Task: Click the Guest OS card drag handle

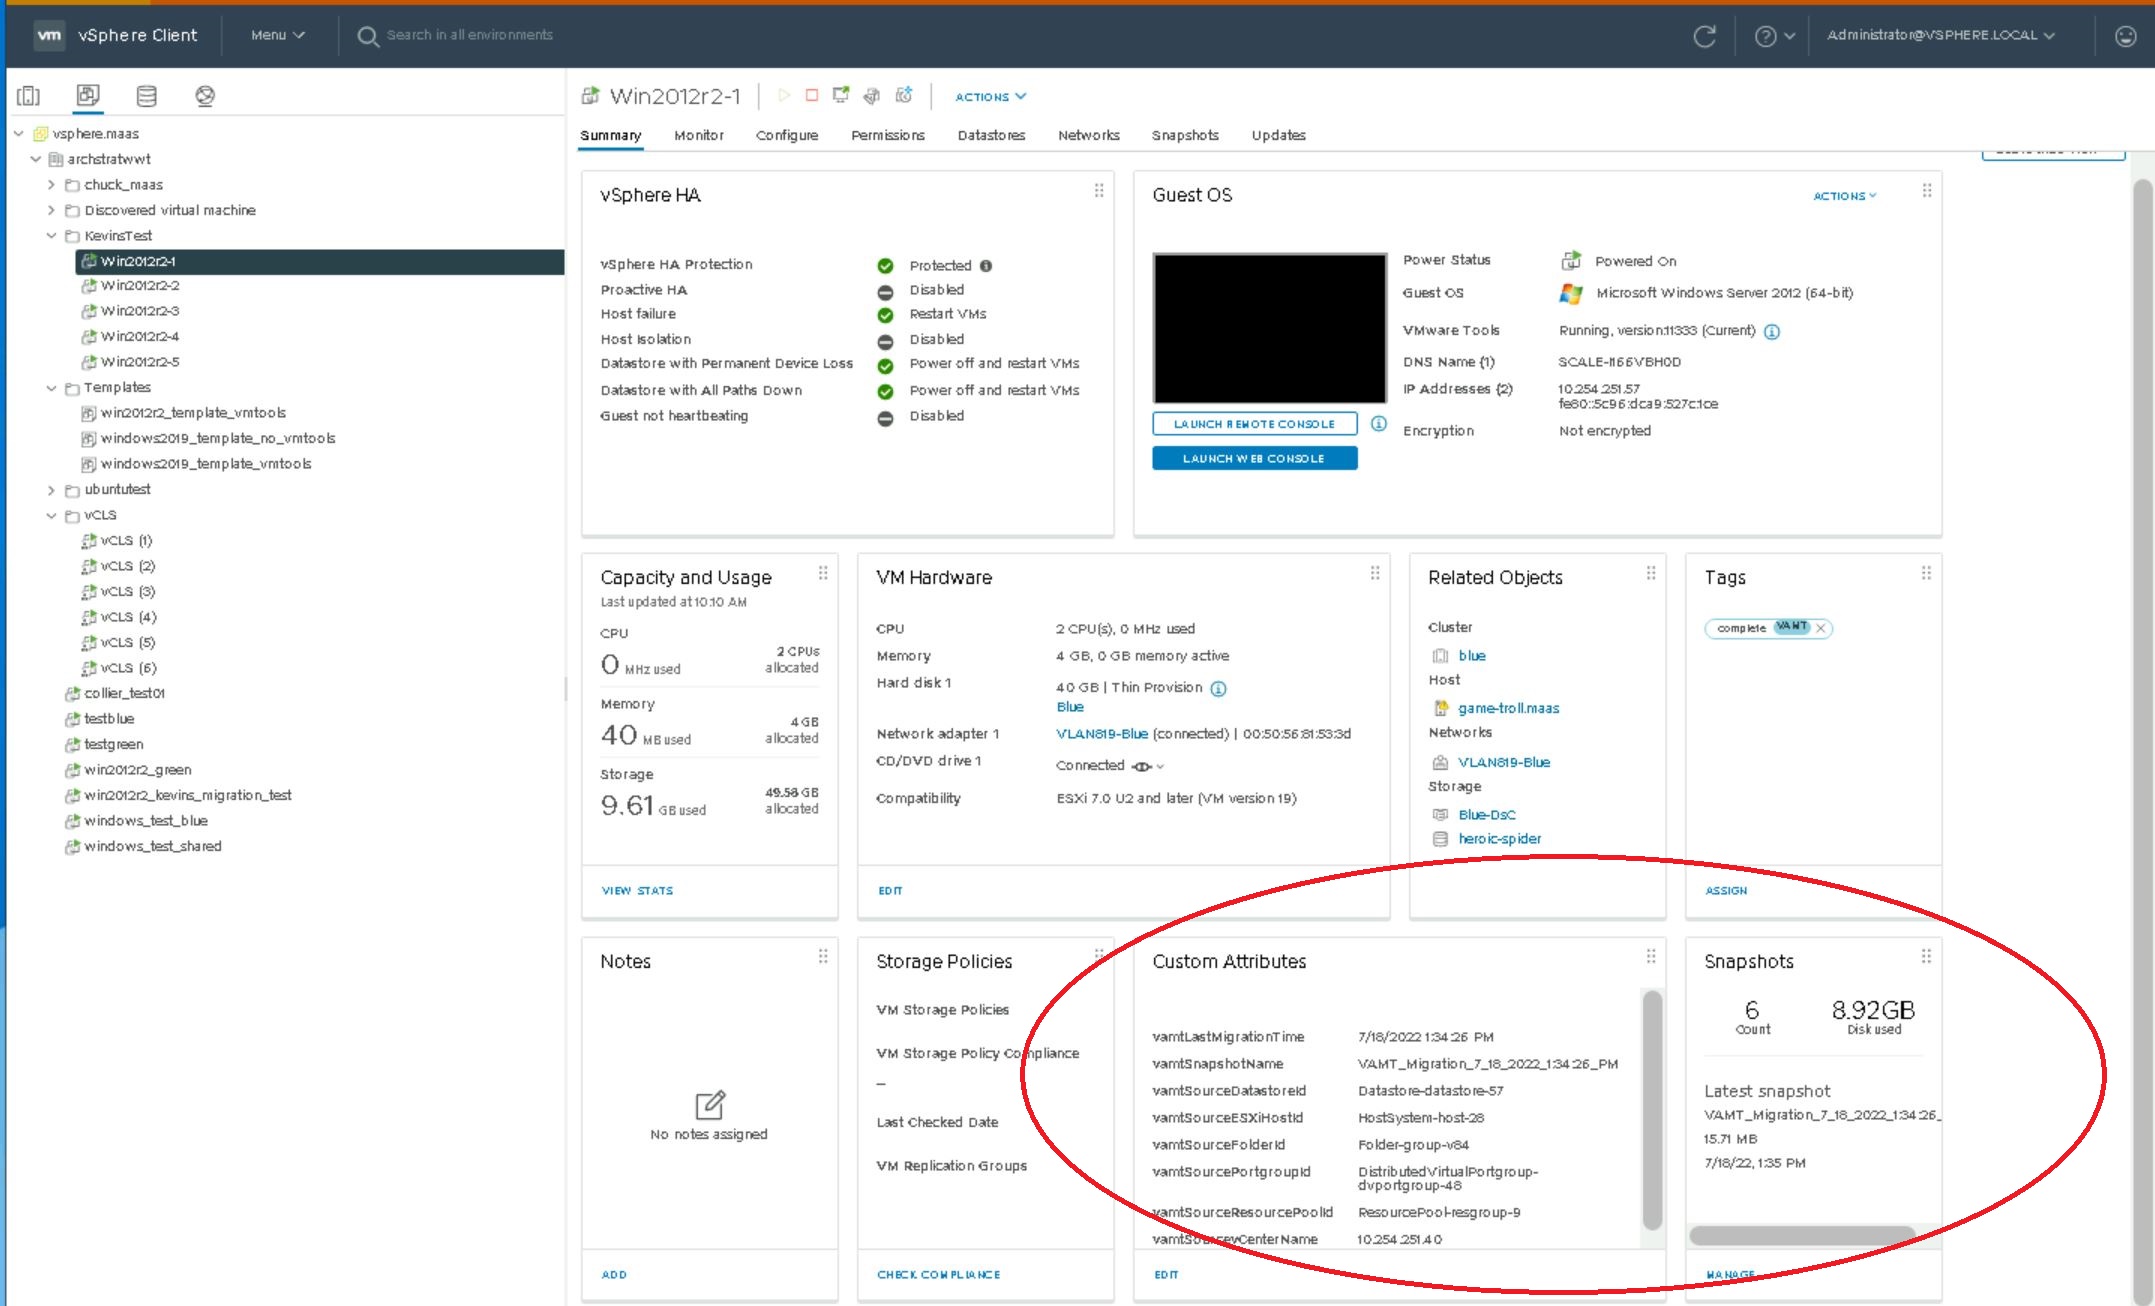Action: [x=1927, y=190]
